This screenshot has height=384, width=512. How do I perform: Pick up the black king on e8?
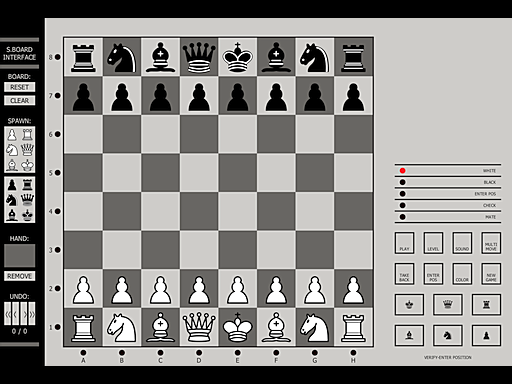[238, 57]
